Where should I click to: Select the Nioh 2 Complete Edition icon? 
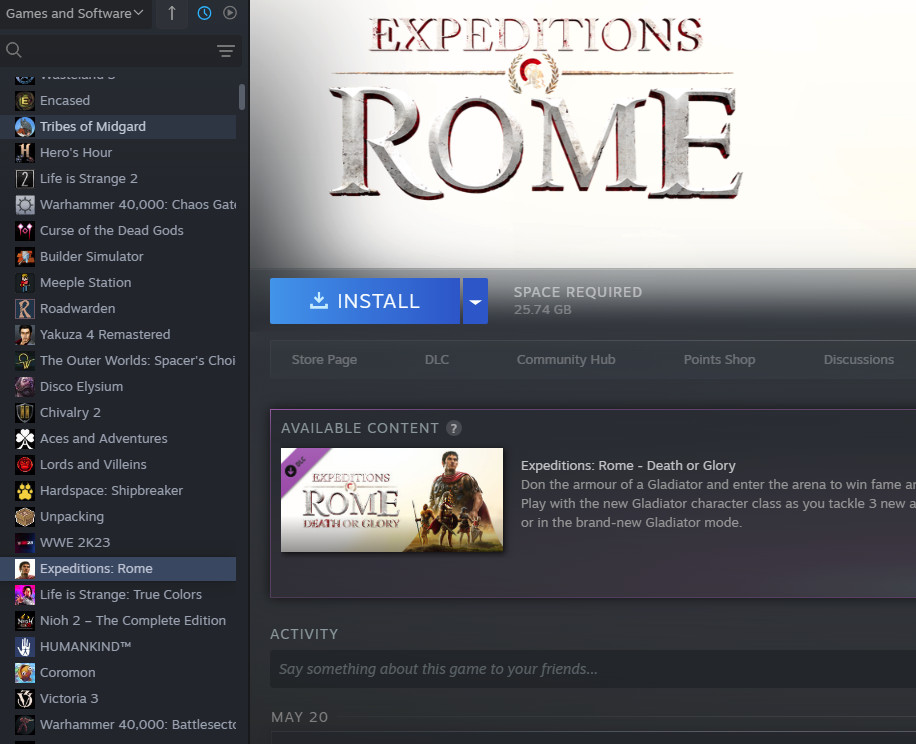(x=25, y=620)
